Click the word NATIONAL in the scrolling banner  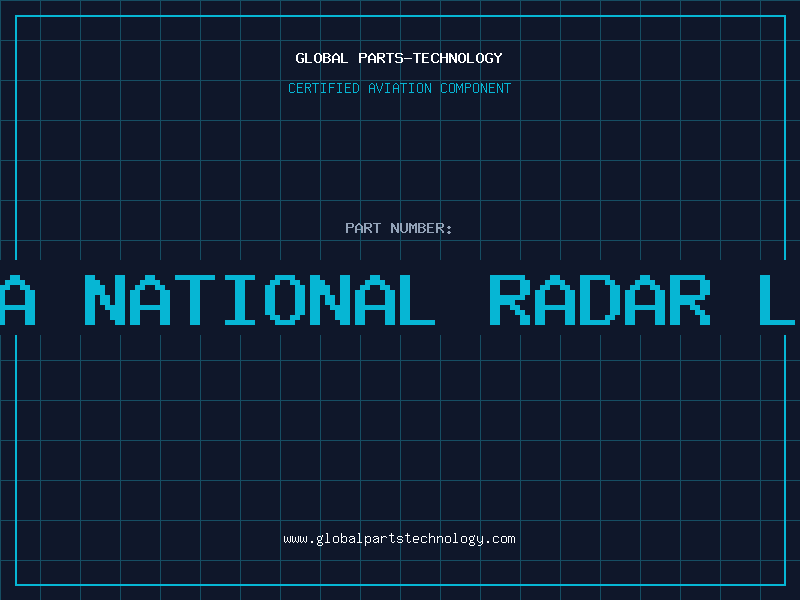tap(260, 300)
